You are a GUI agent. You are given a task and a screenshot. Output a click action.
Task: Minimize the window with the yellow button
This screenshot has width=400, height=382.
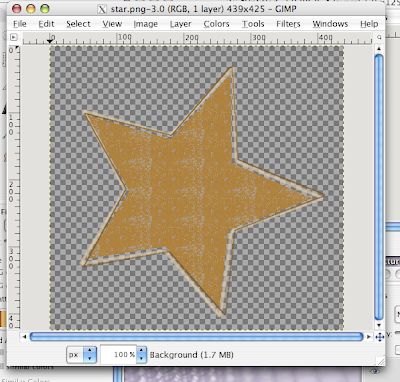pyautogui.click(x=31, y=9)
